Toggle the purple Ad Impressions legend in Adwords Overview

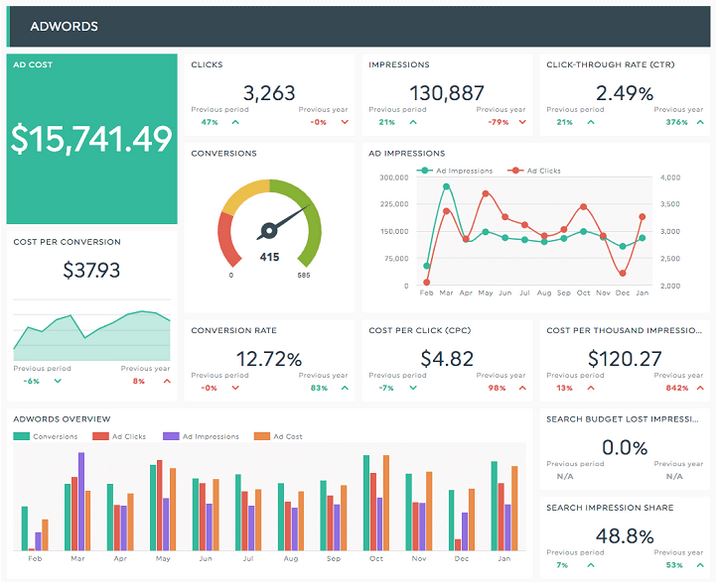[x=201, y=436]
